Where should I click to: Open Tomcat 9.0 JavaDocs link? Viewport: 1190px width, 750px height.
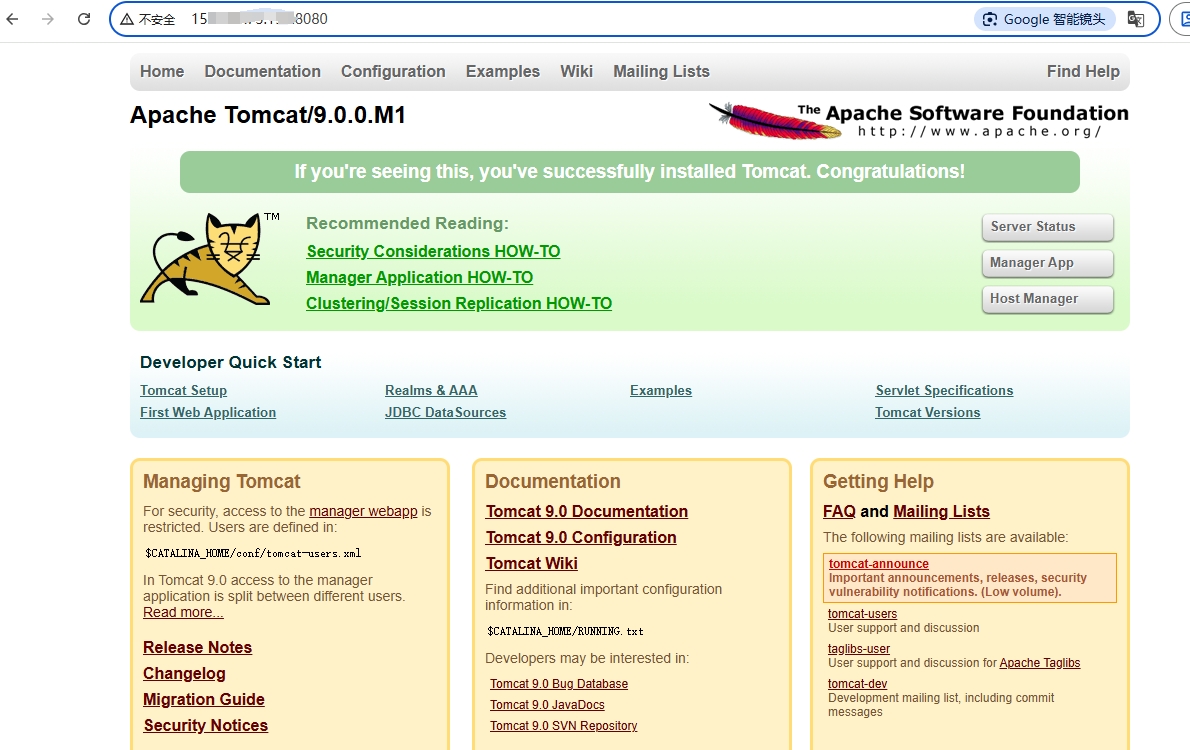[547, 705]
